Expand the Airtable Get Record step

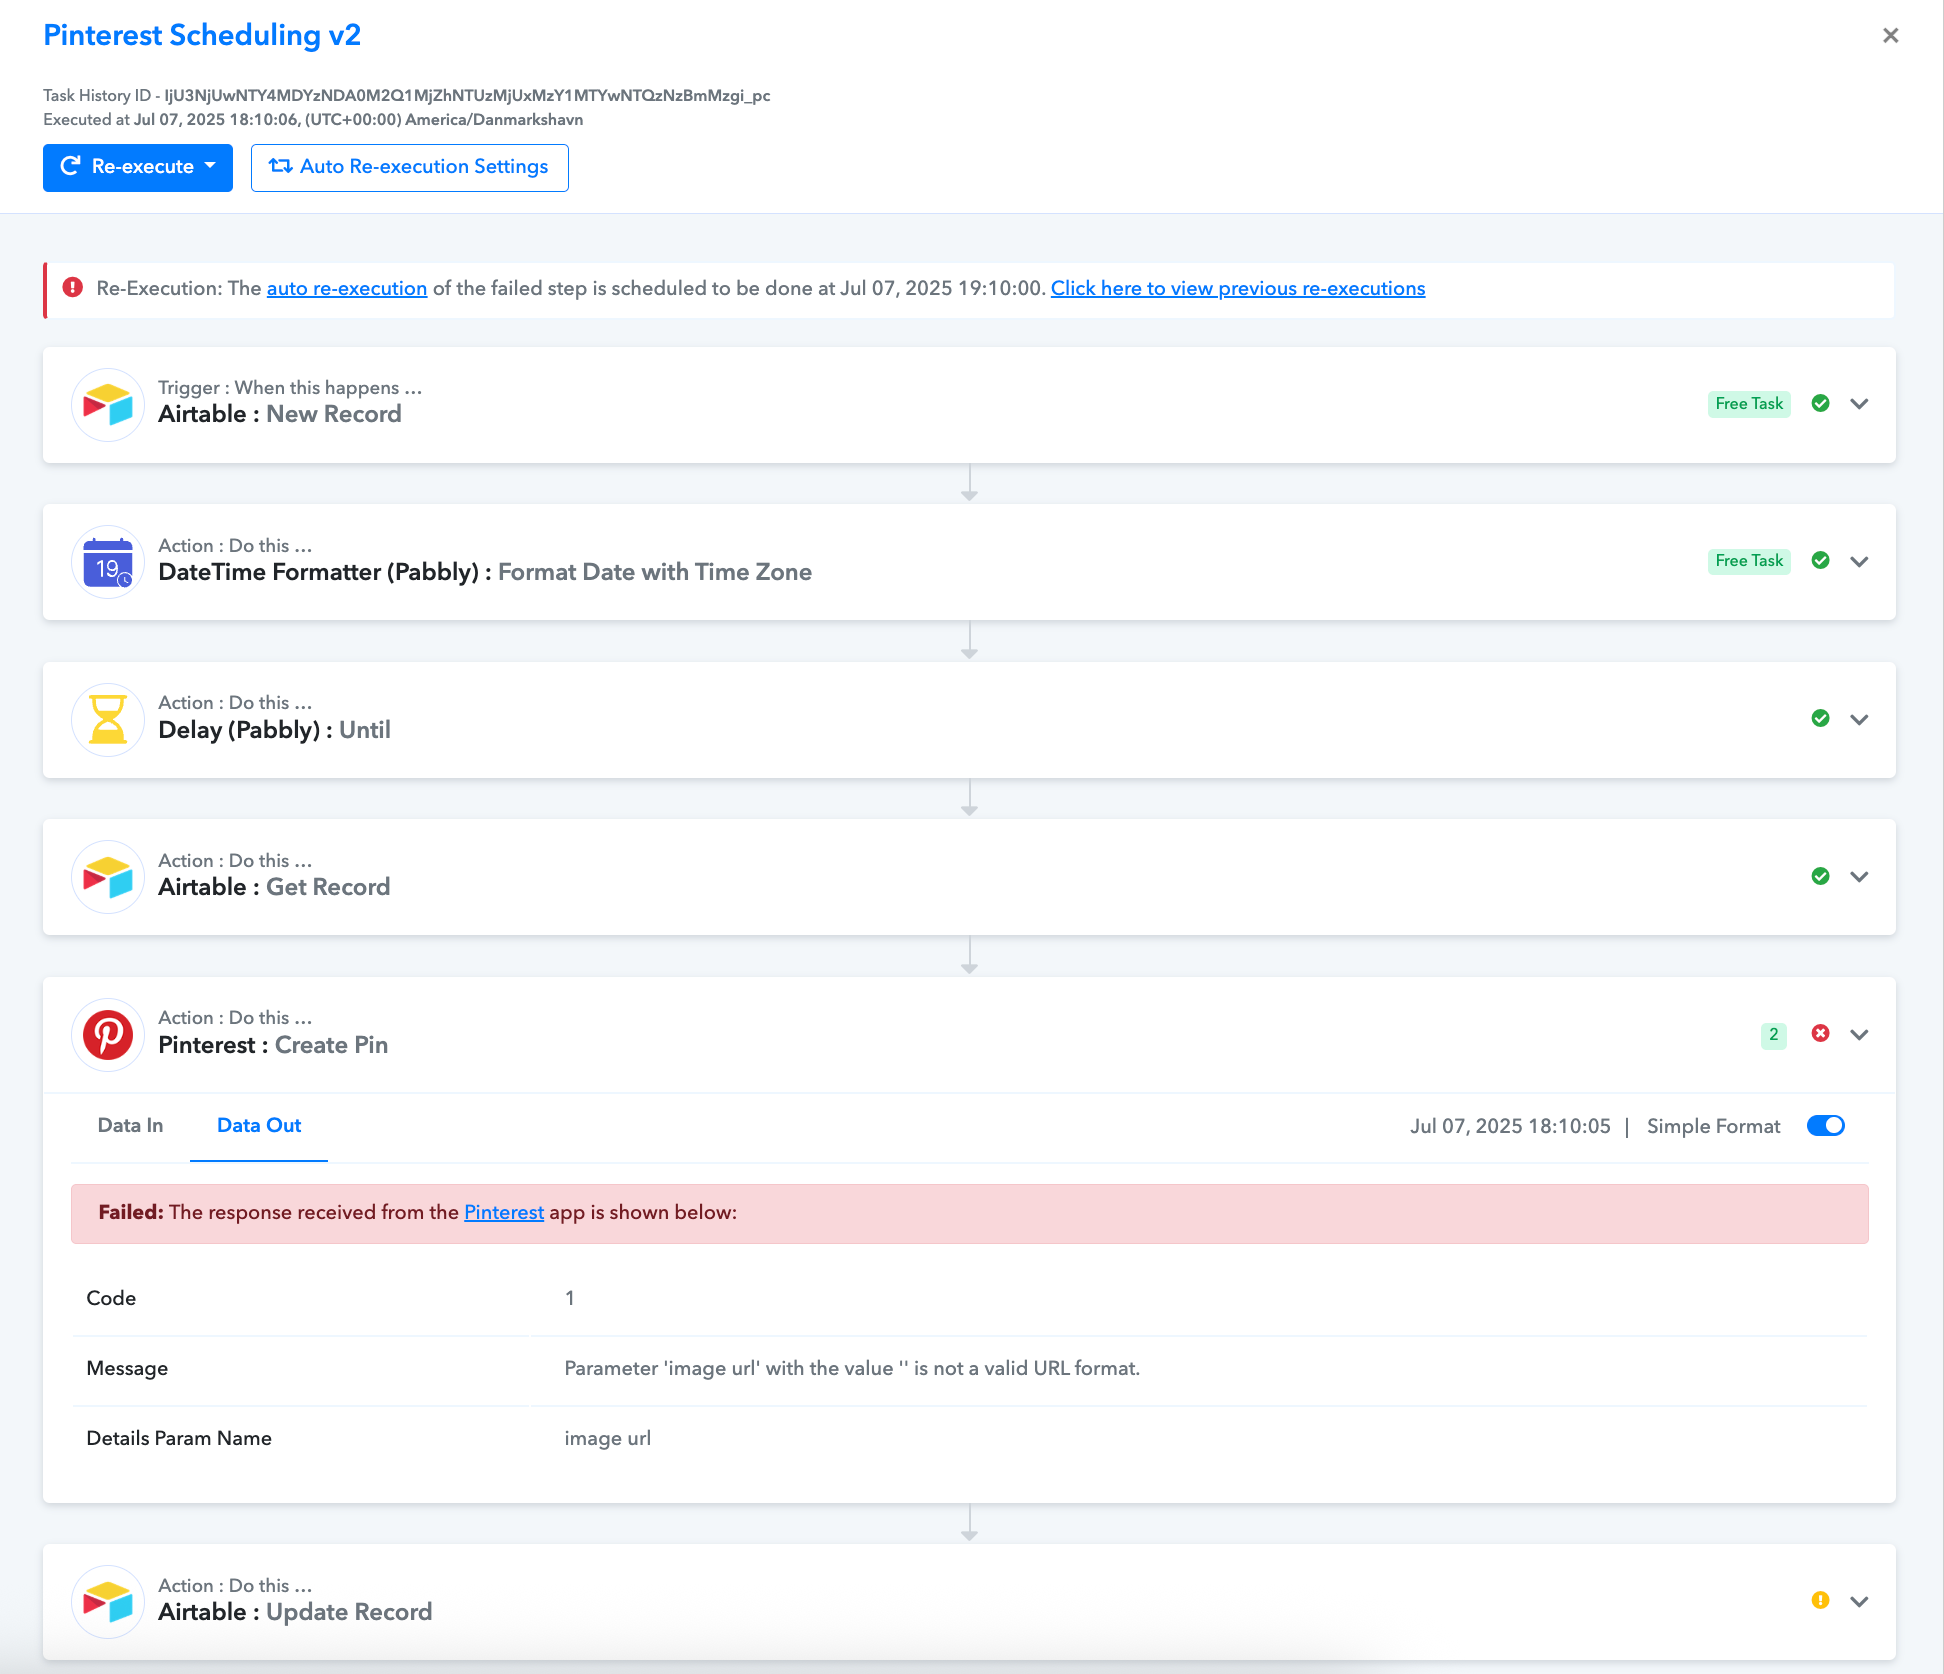[x=1860, y=876]
